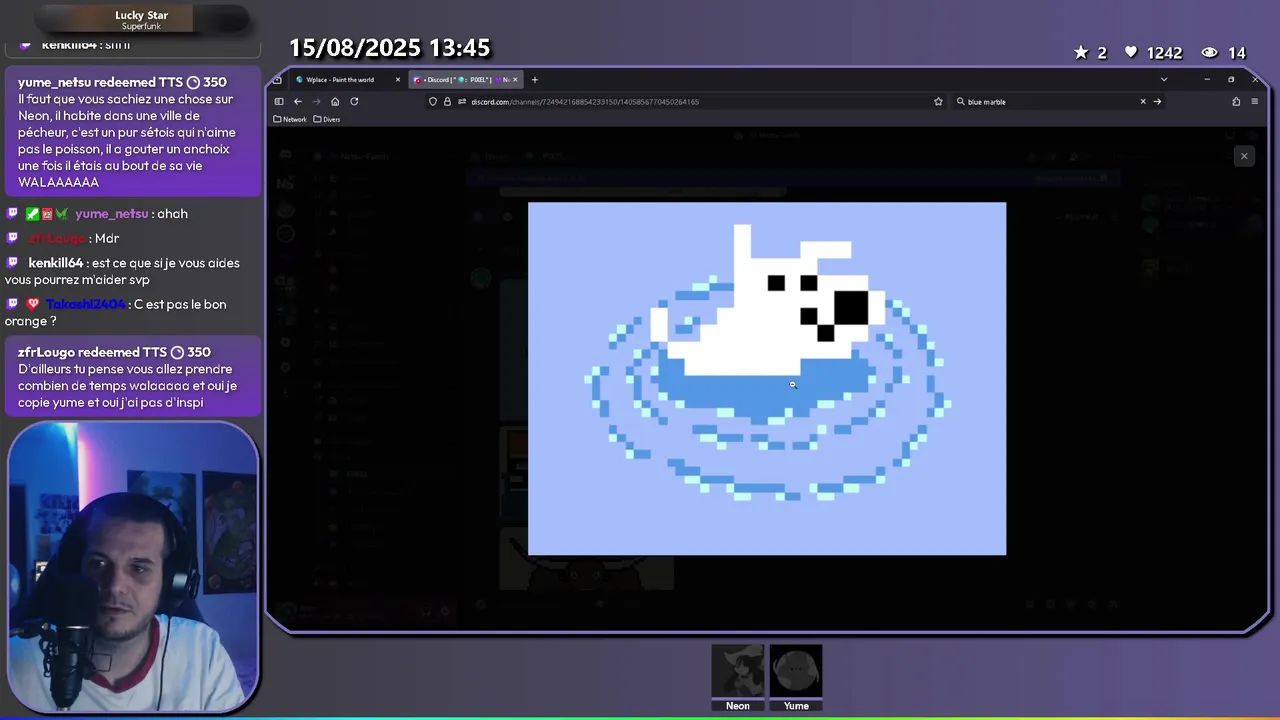Close the Wplace browser tab
1280x720 pixels.
click(x=398, y=80)
